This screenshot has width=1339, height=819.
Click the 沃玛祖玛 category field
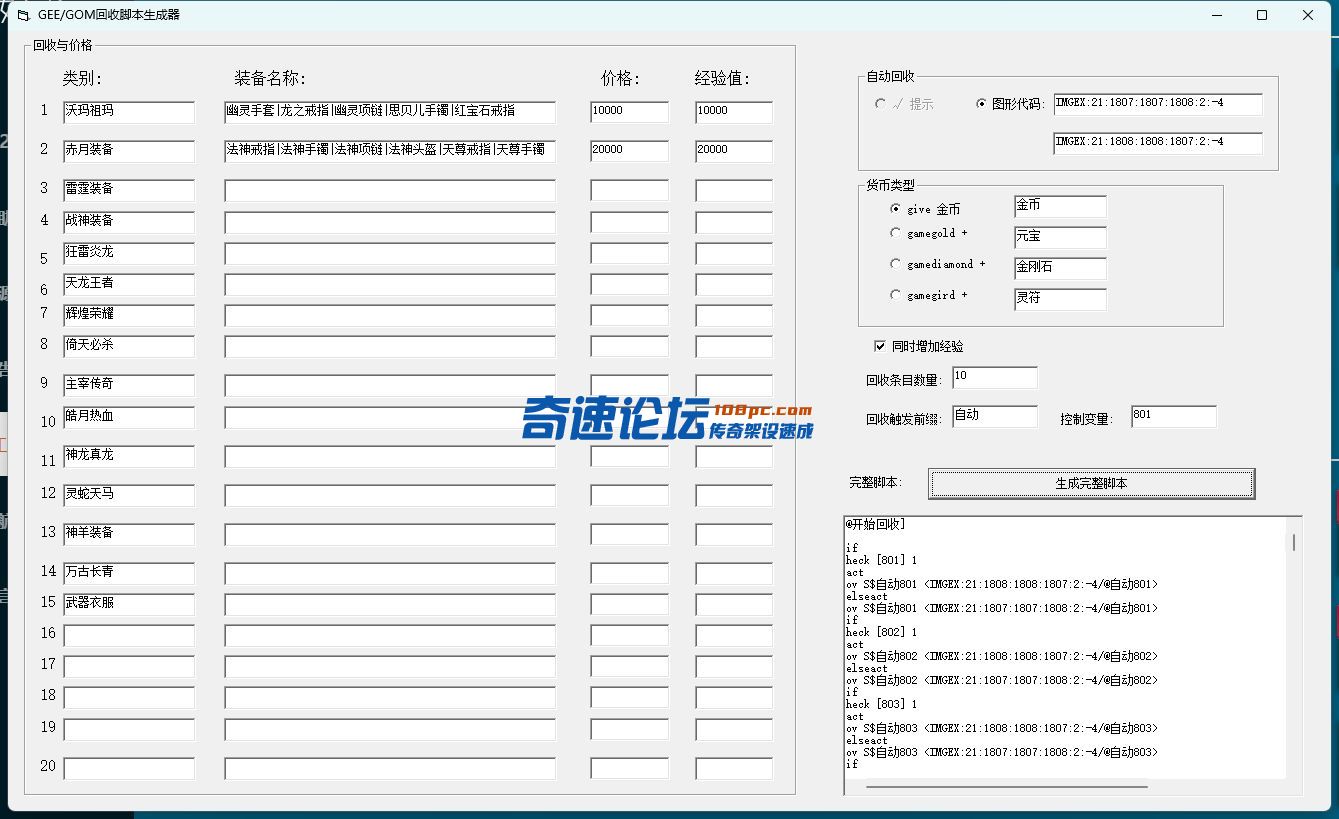pos(129,112)
